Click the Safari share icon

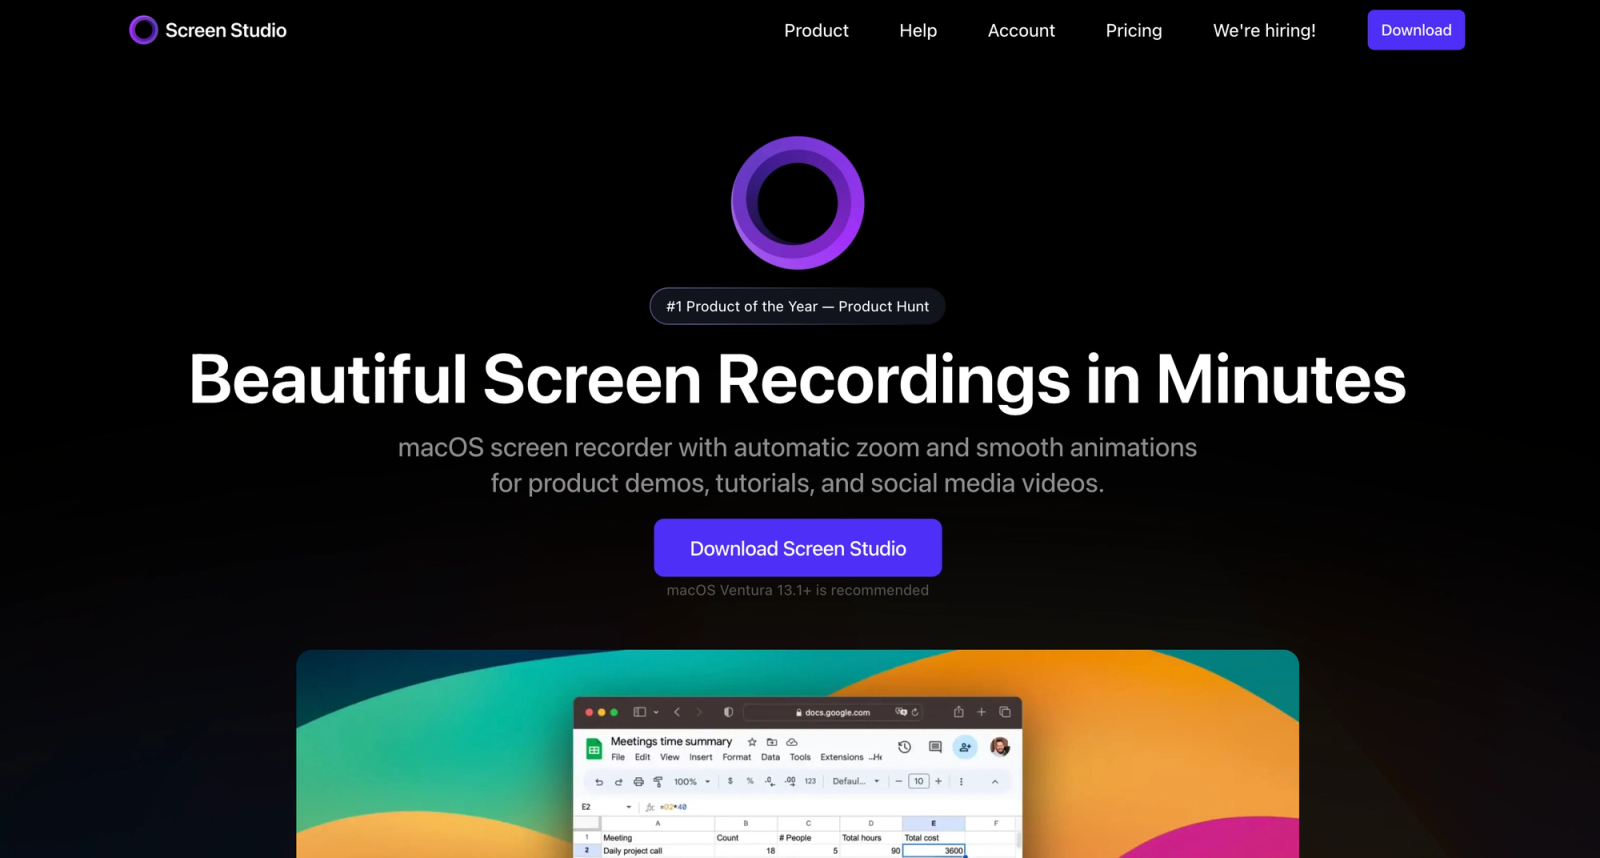point(958,712)
